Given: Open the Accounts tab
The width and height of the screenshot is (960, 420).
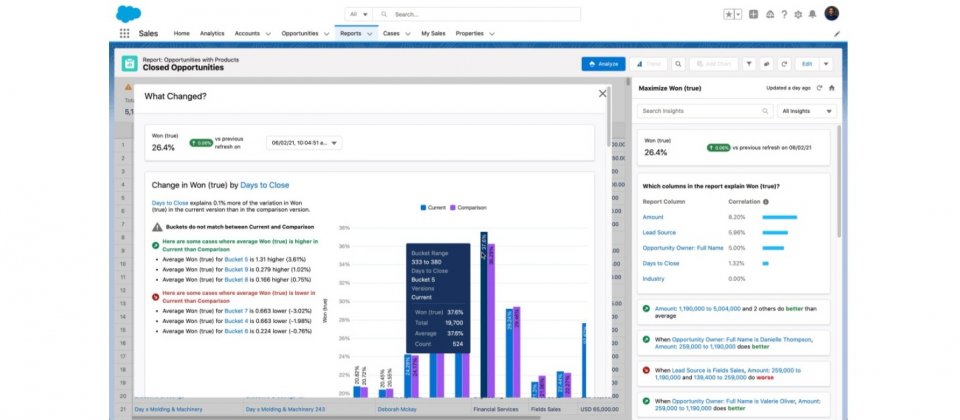Looking at the screenshot, I should coord(247,34).
